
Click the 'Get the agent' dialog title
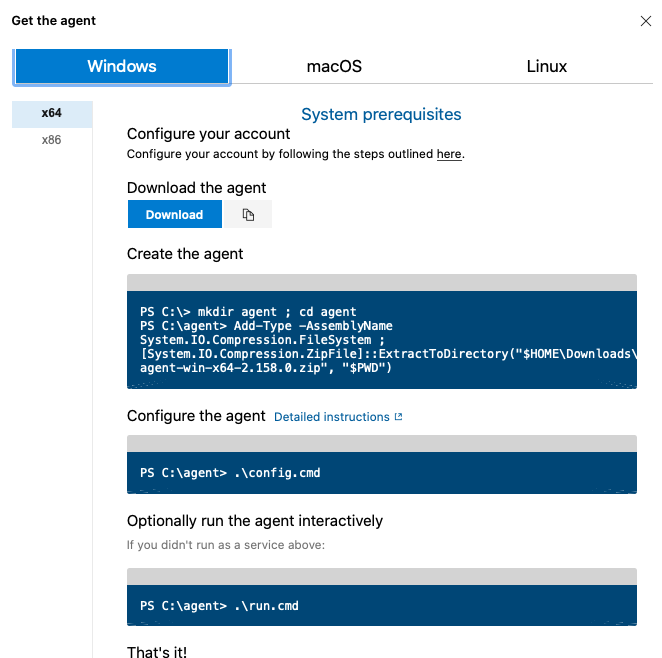coord(54,21)
